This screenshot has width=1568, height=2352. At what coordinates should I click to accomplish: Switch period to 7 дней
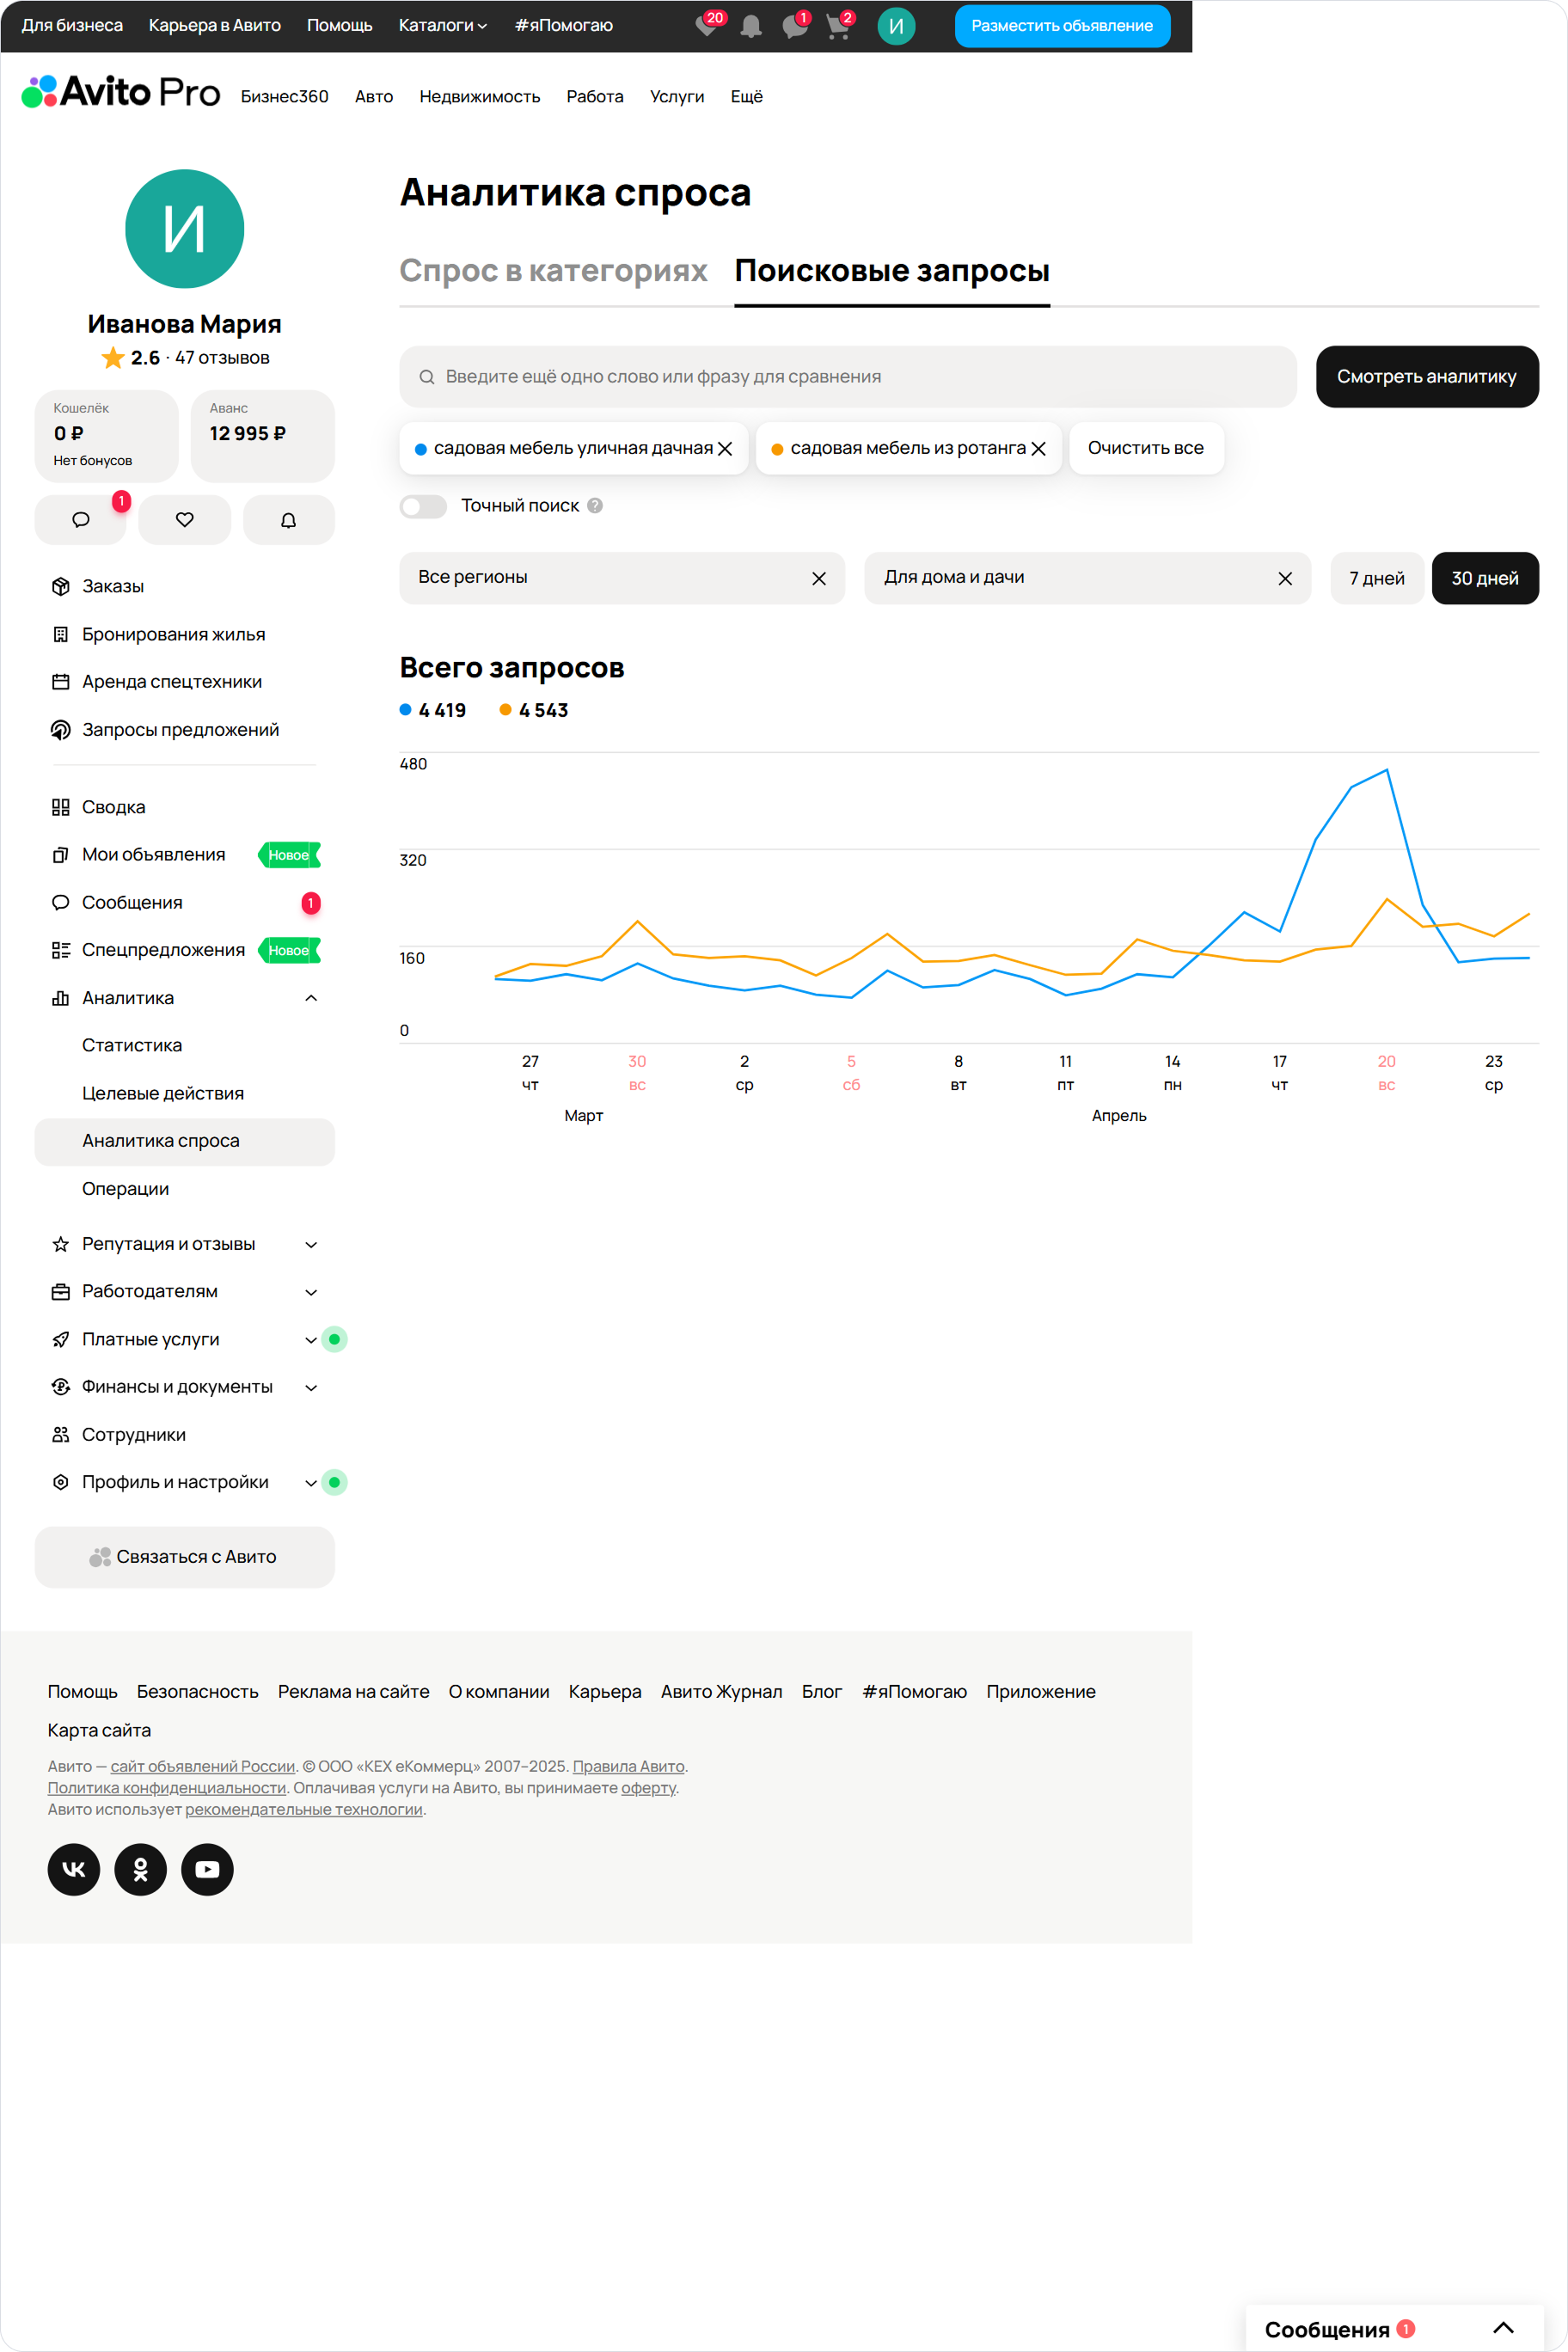pyautogui.click(x=1376, y=578)
